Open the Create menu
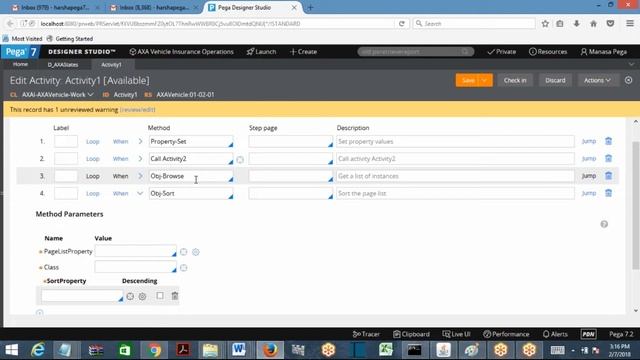 303,52
